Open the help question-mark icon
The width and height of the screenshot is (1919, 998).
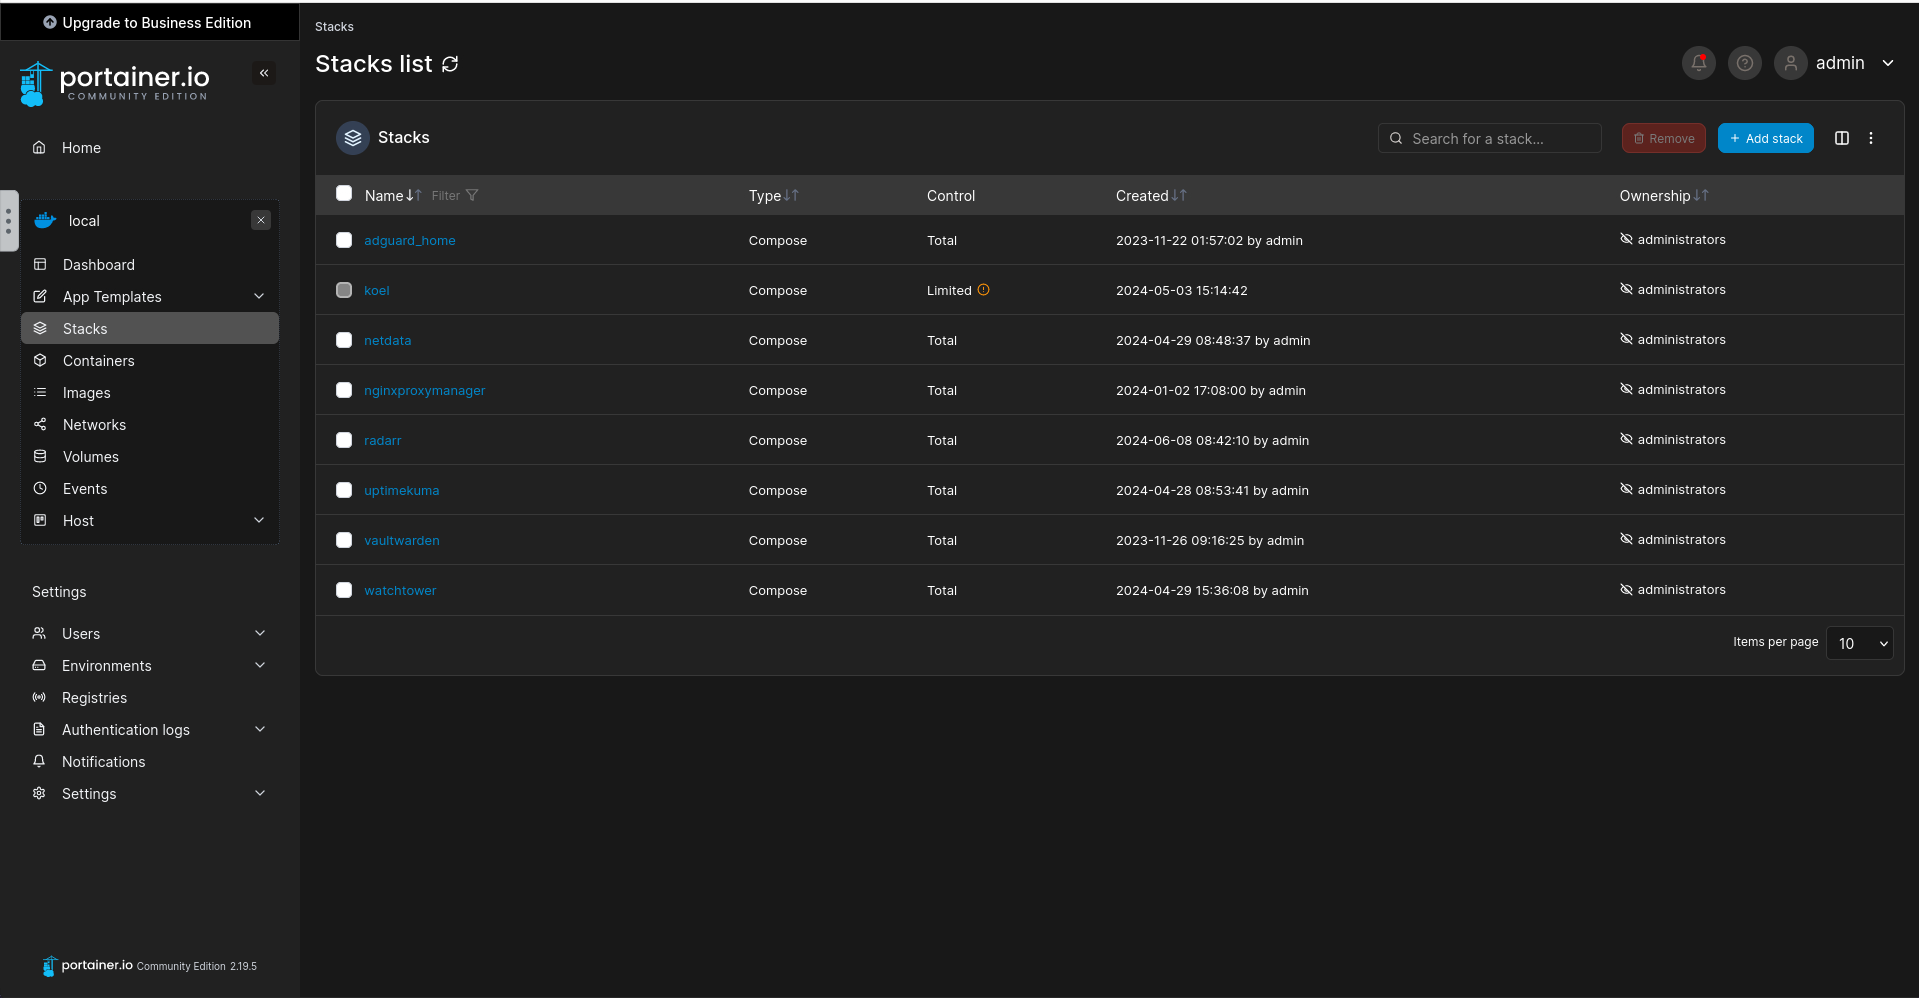tap(1744, 63)
